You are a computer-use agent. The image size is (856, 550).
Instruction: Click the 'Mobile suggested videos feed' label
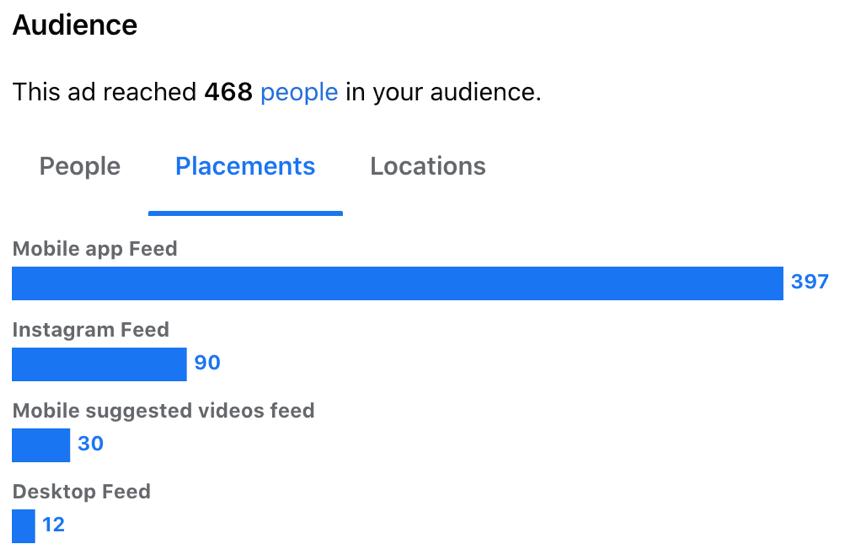163,411
